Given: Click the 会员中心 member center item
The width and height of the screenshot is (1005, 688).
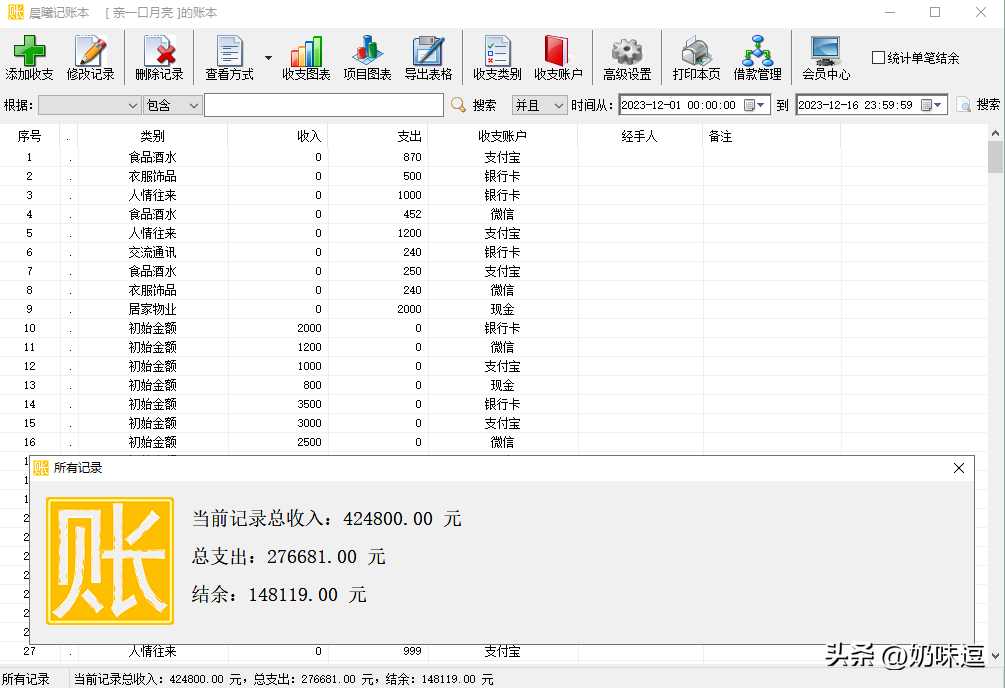Looking at the screenshot, I should pyautogui.click(x=824, y=57).
